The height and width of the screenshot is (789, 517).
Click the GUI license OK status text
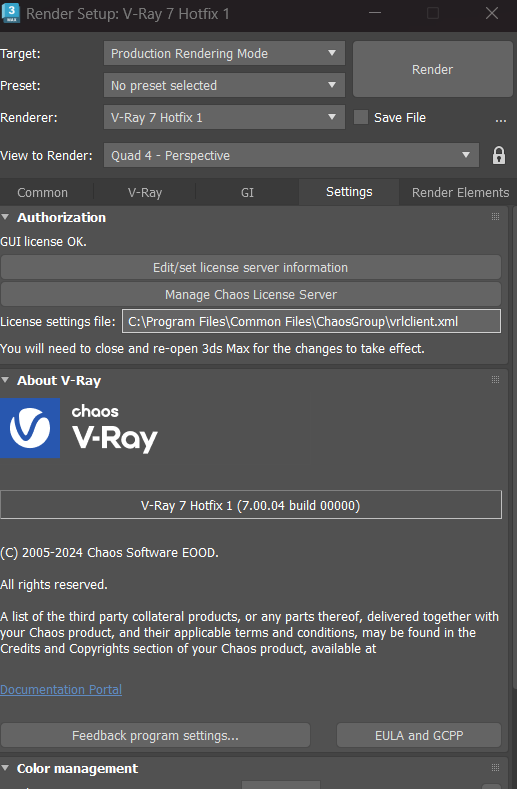click(x=43, y=242)
